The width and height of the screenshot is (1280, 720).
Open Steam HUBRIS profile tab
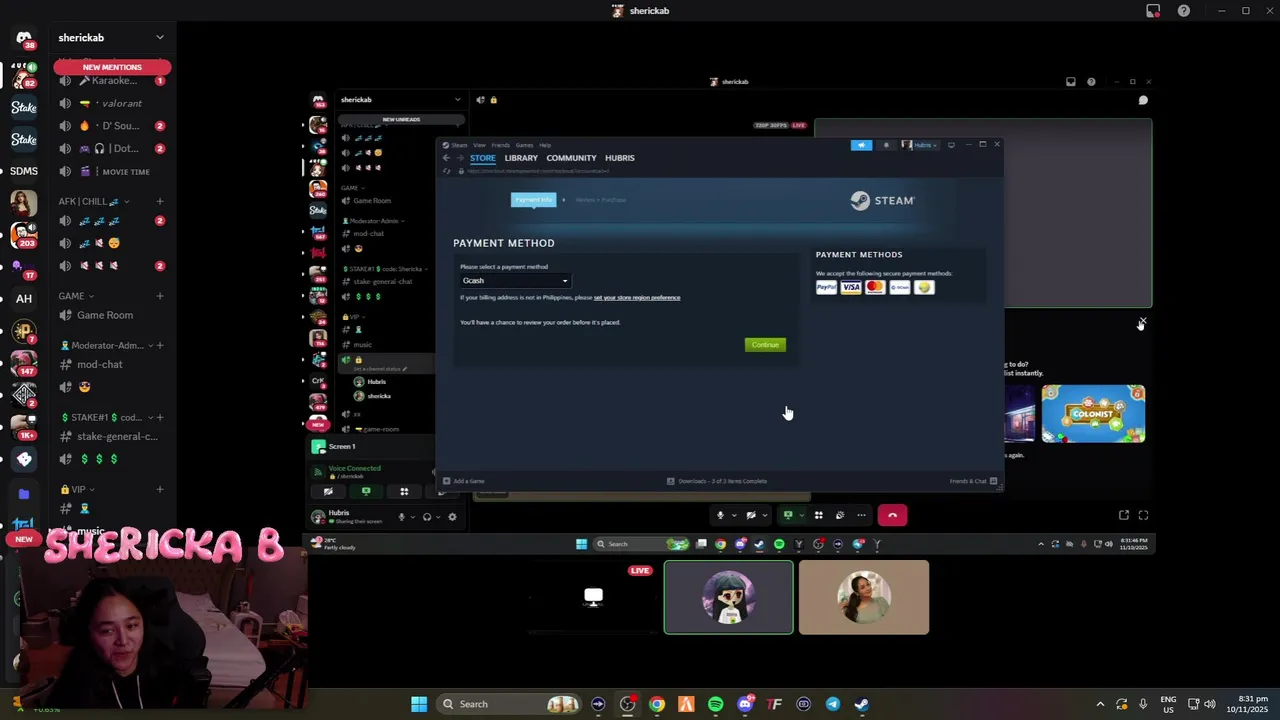click(x=619, y=158)
